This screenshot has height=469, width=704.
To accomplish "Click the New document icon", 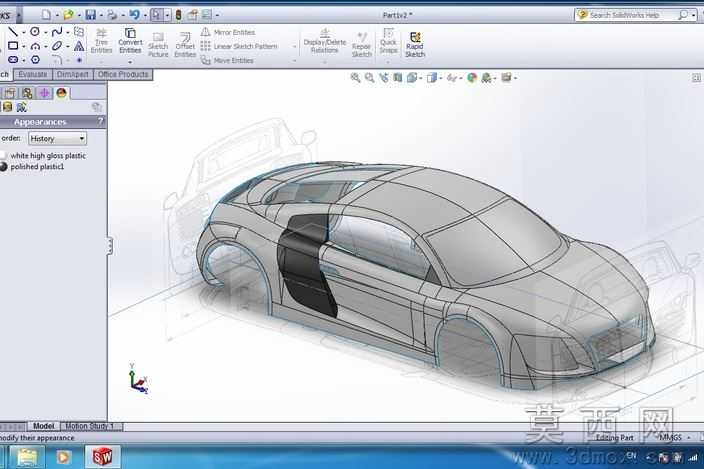I will coord(46,15).
